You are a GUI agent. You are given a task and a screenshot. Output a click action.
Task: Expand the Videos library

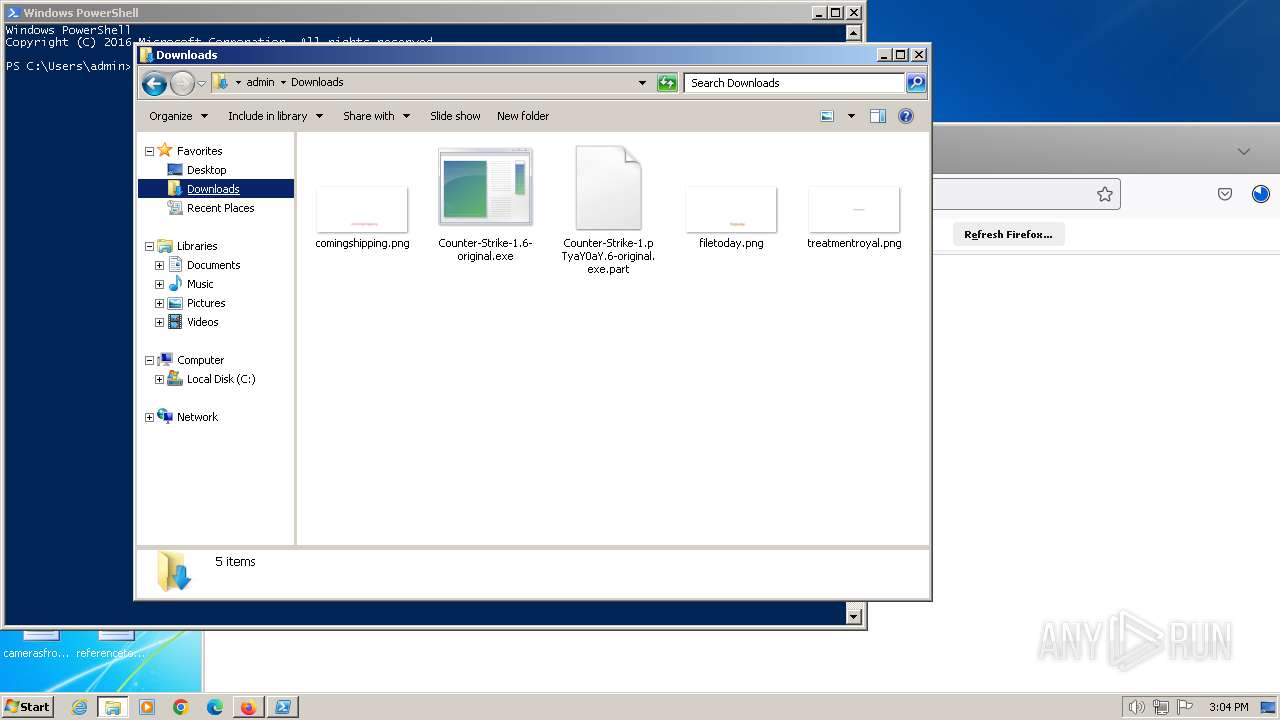[159, 322]
